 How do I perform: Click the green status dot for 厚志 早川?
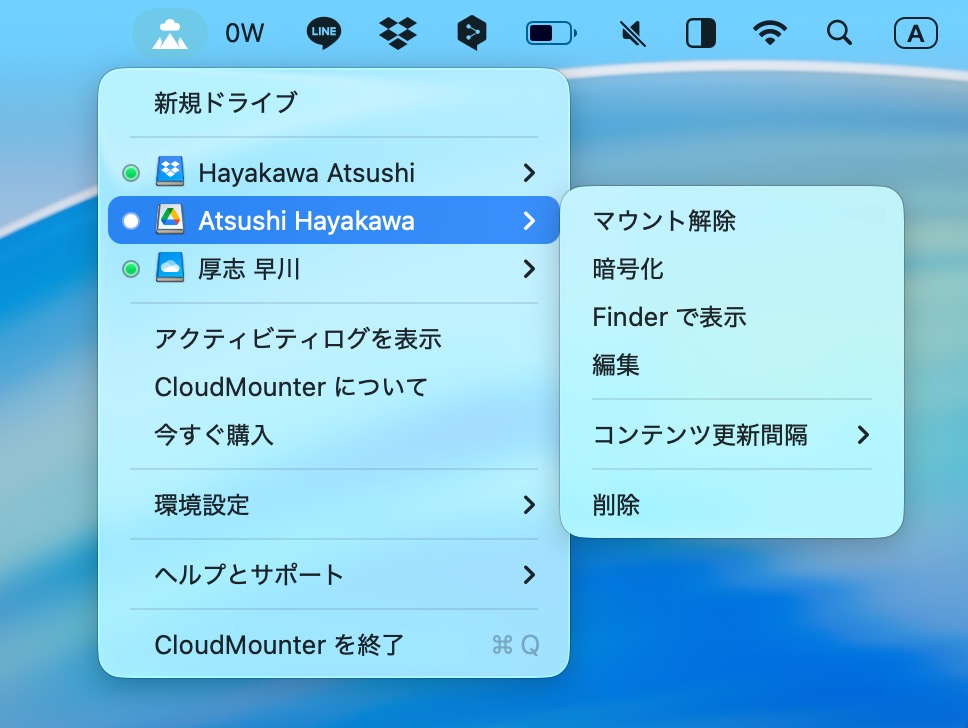click(x=131, y=269)
